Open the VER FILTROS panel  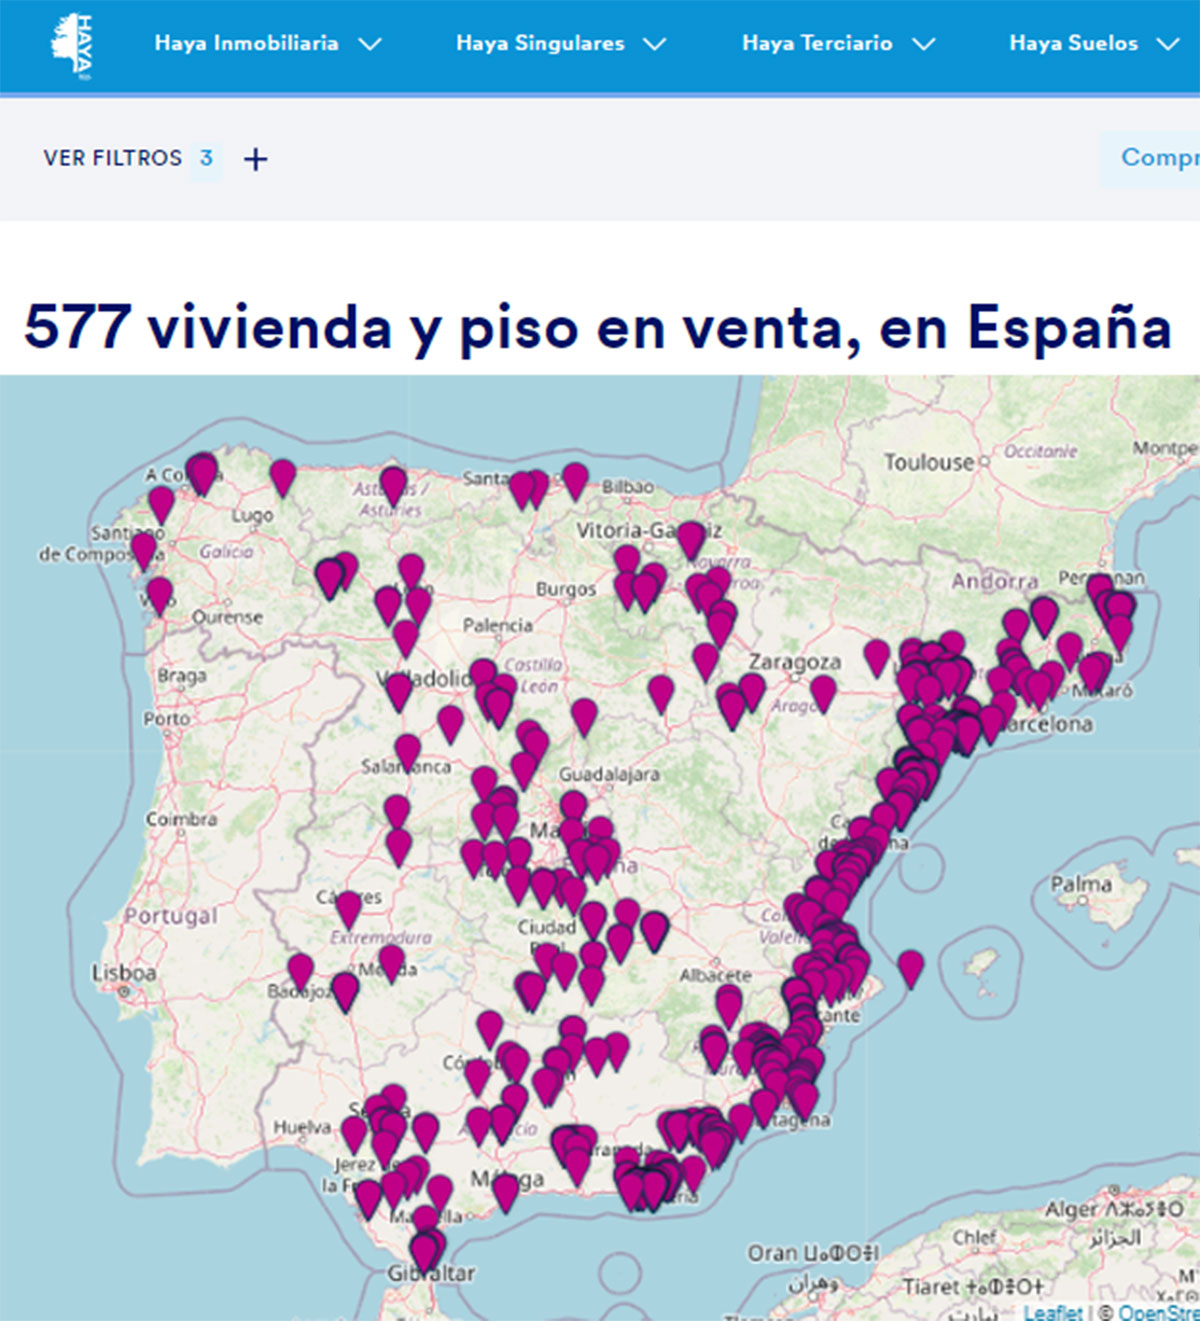pyautogui.click(x=112, y=158)
